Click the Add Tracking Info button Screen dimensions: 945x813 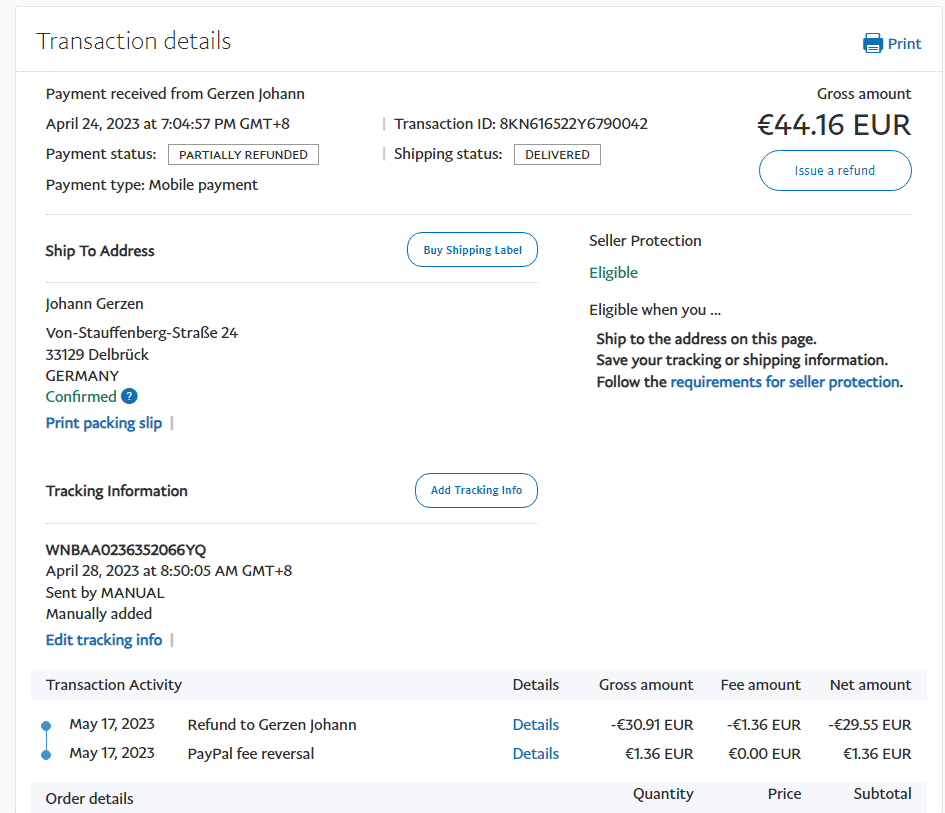476,490
